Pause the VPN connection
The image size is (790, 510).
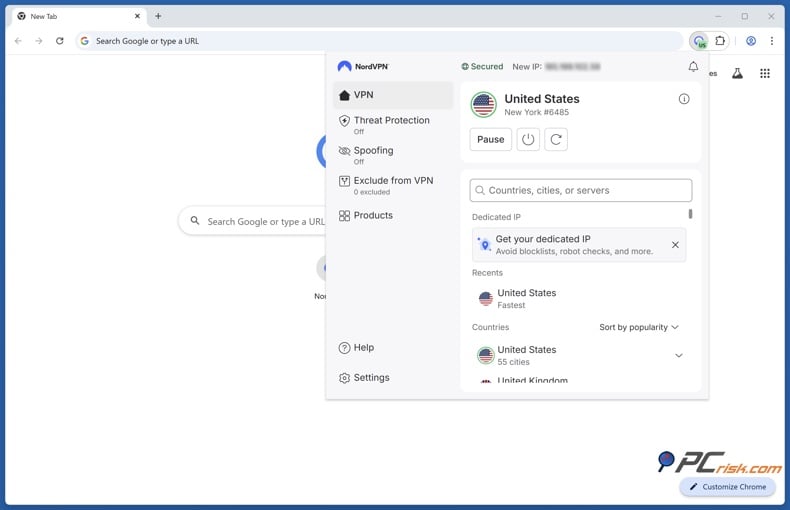490,139
